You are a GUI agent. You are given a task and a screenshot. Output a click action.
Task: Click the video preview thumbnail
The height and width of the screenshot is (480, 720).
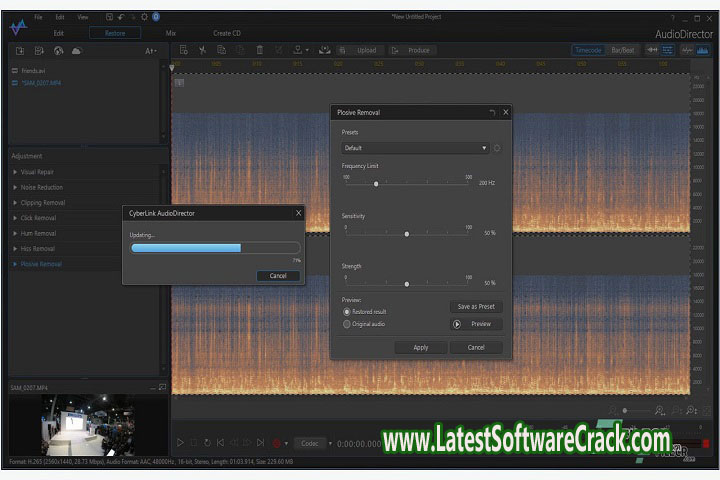pos(88,425)
